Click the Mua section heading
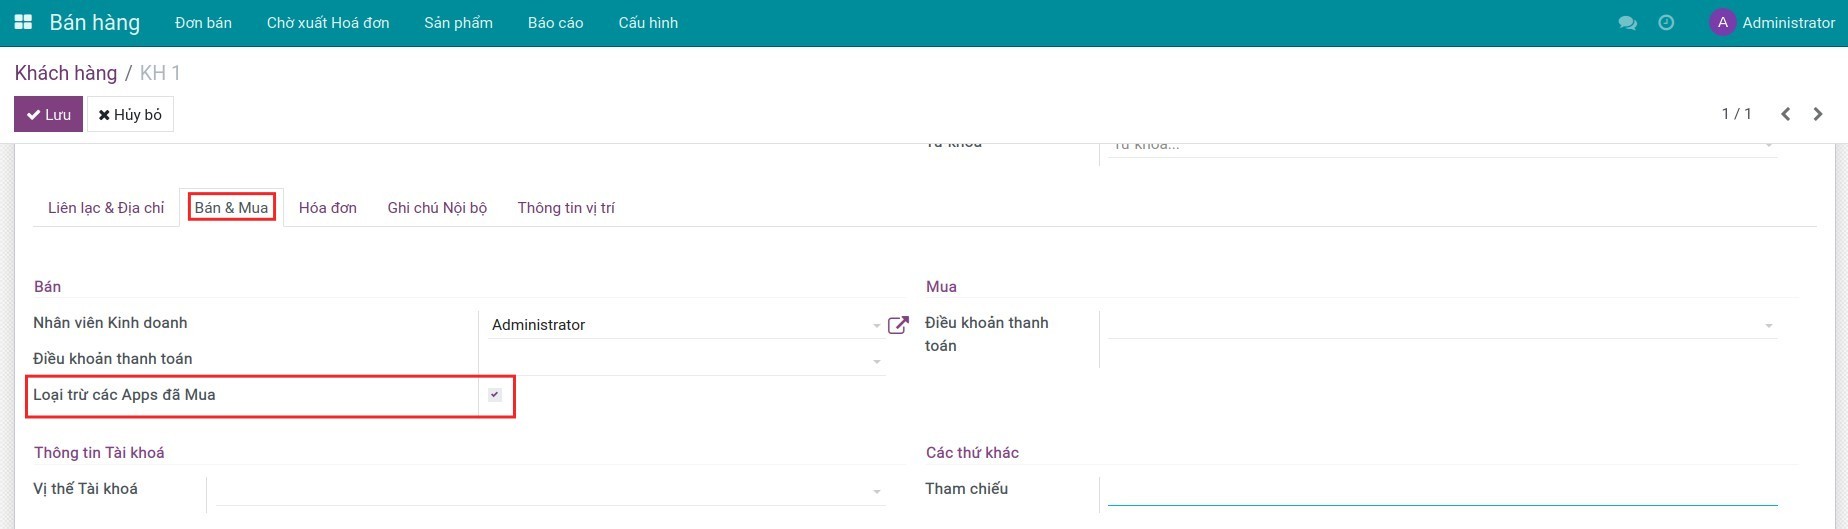Image resolution: width=1848 pixels, height=529 pixels. pos(941,287)
